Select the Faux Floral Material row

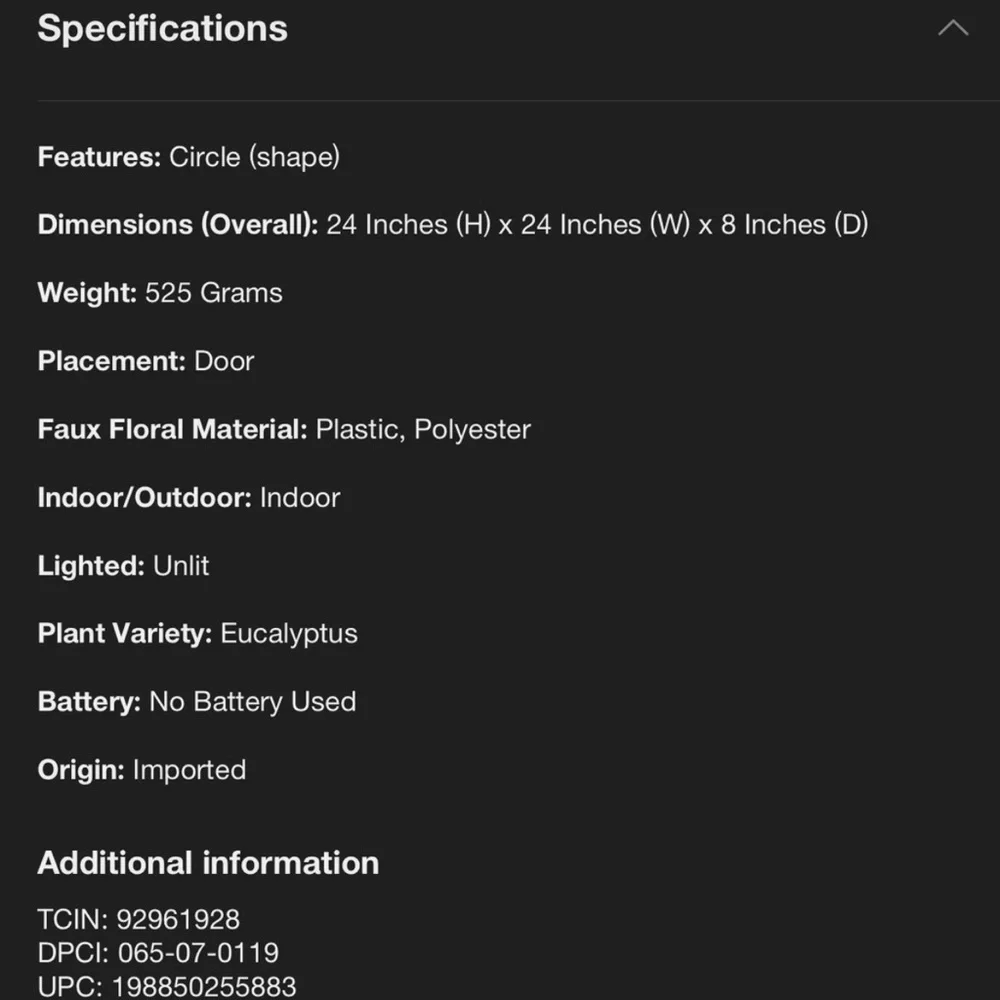point(284,429)
